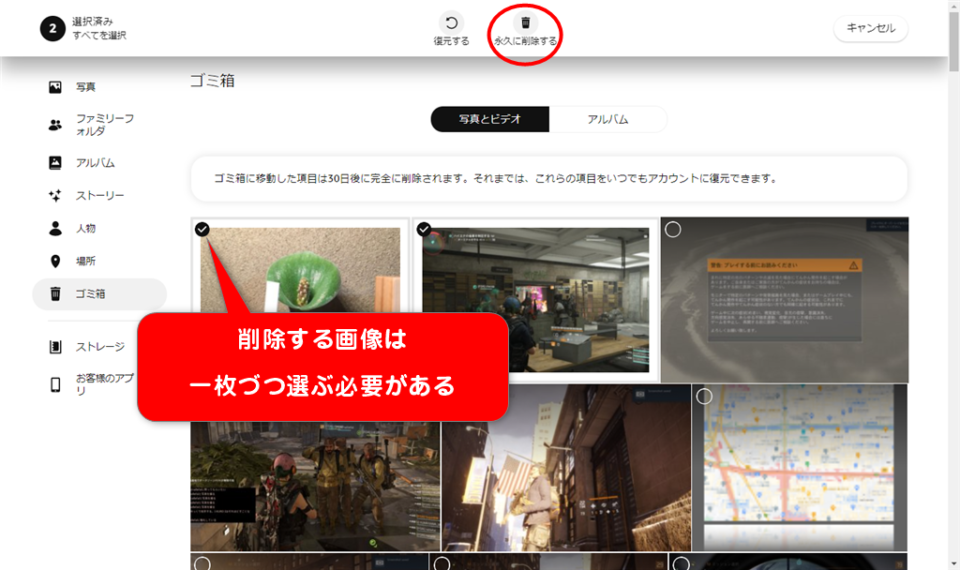Select the gray warning dialog screenshot
960x570 pixels.
673,230
